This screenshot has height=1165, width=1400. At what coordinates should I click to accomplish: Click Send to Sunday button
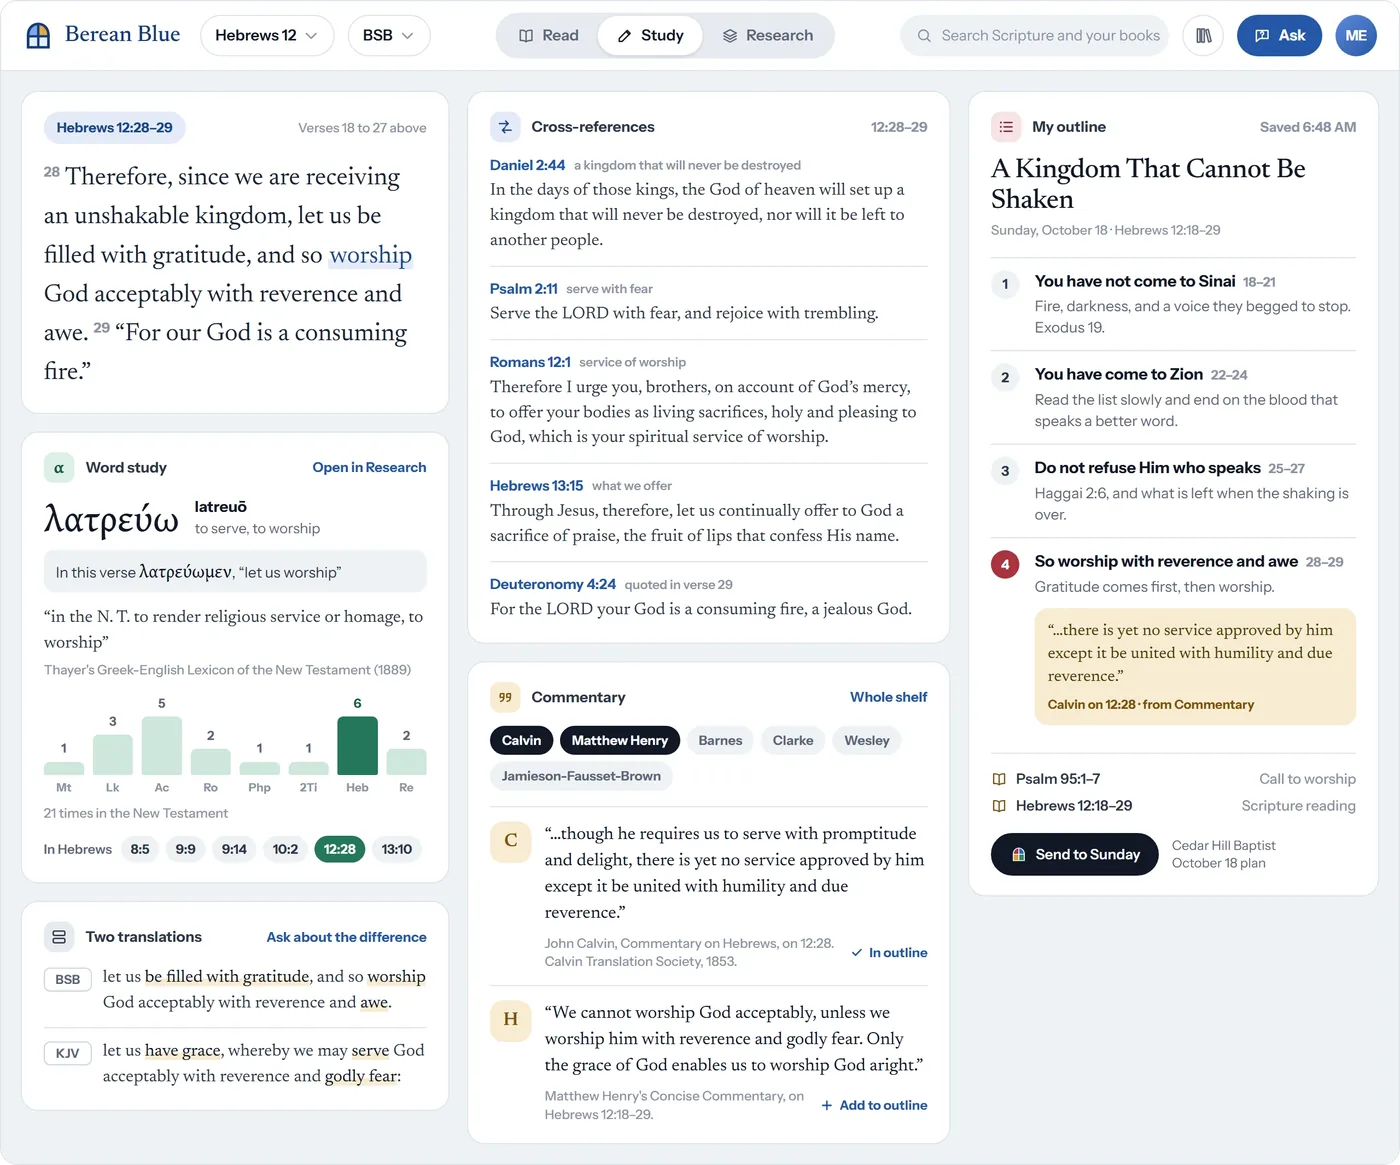pyautogui.click(x=1074, y=854)
